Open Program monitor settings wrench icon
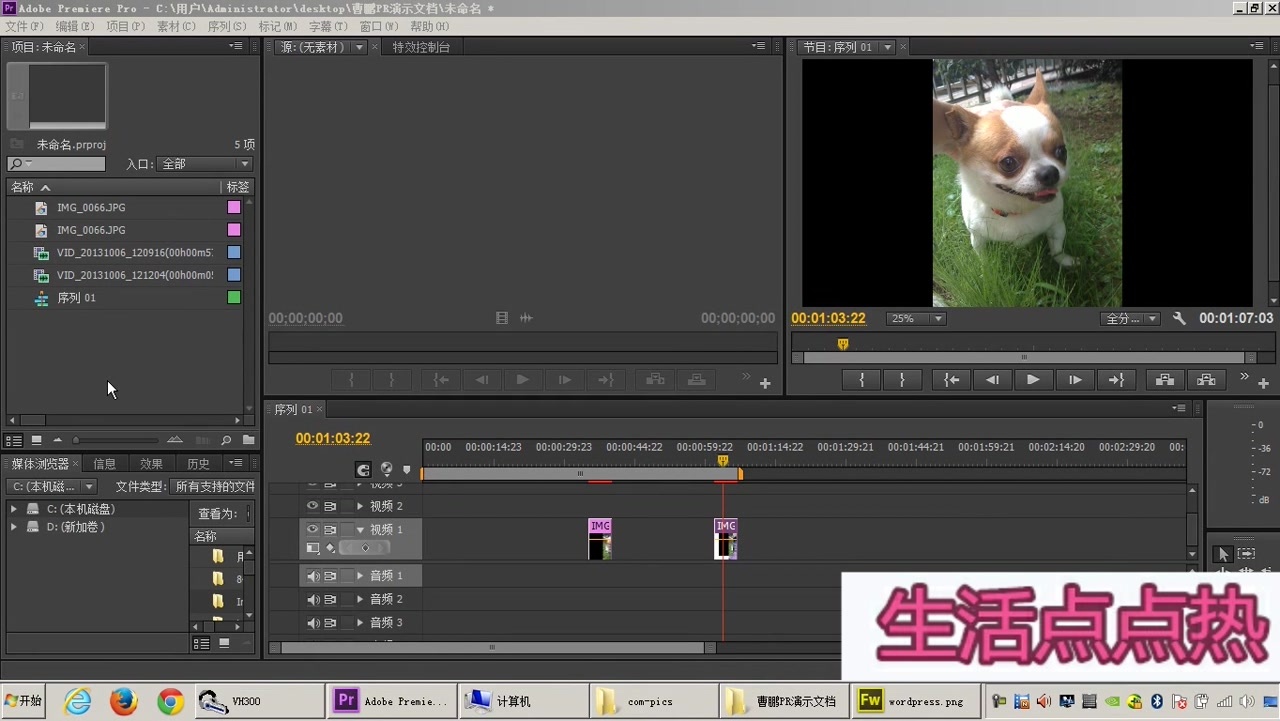Screen dimensions: 1280x721 tap(1179, 318)
